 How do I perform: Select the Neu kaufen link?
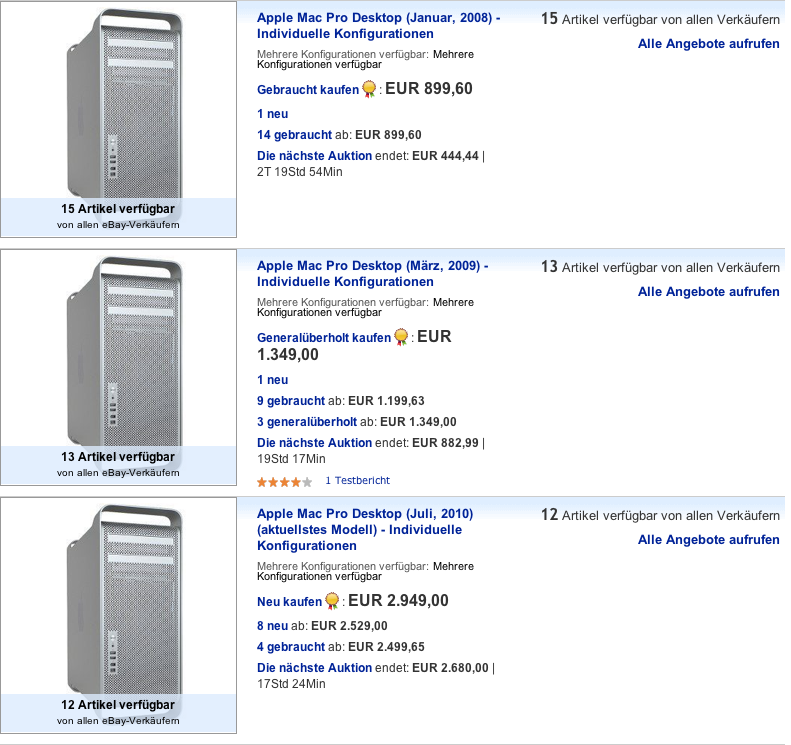click(289, 602)
